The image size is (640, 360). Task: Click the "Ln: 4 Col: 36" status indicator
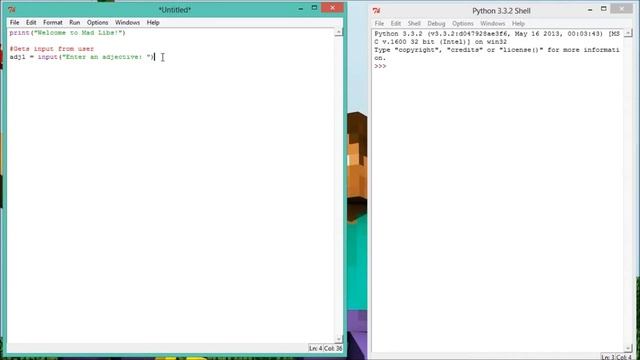(325, 348)
